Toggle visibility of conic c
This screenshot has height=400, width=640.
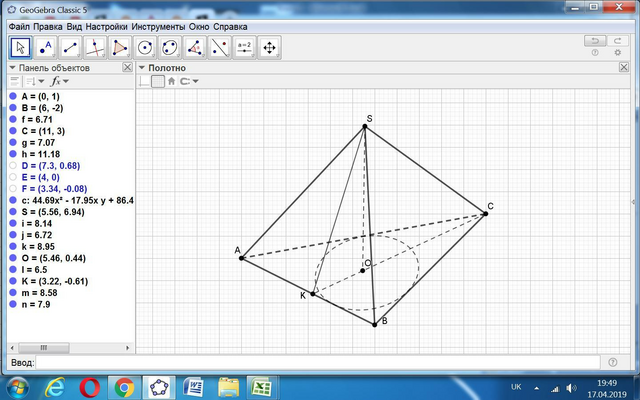(x=13, y=200)
